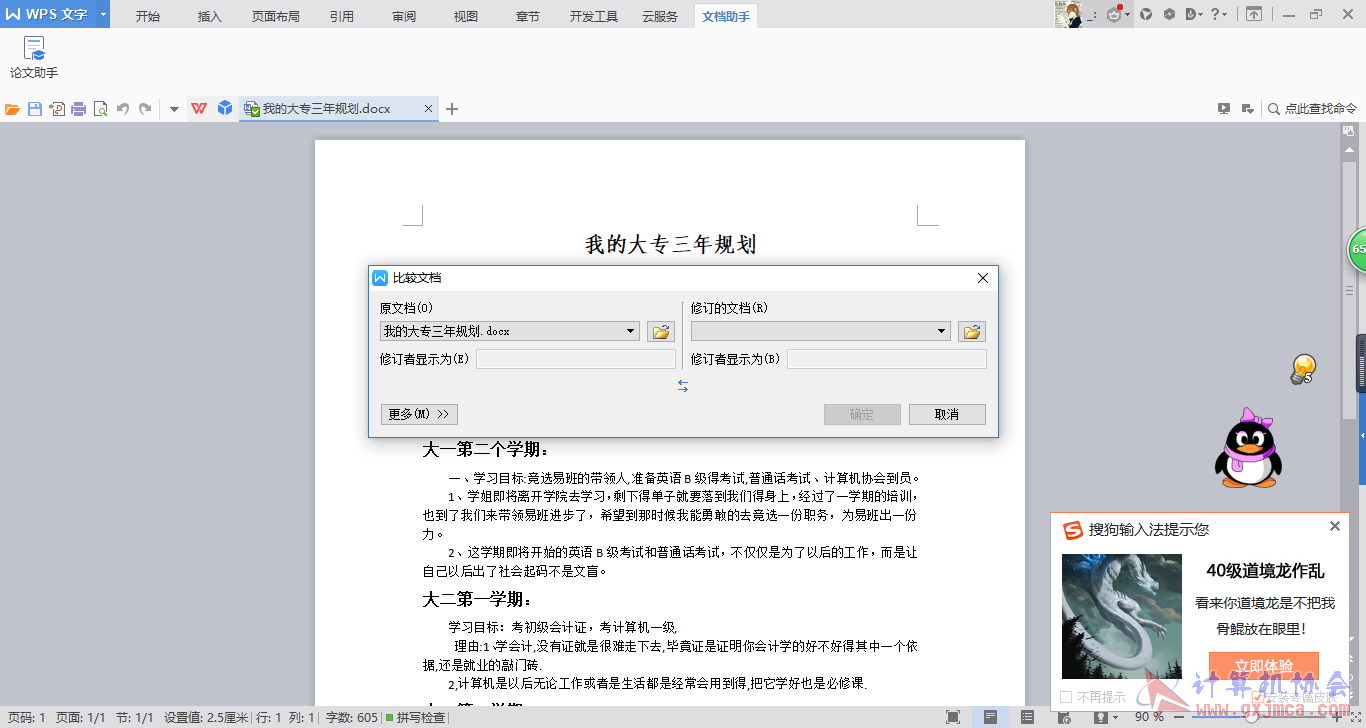Expand options with 更多(M) >> button

[x=419, y=414]
